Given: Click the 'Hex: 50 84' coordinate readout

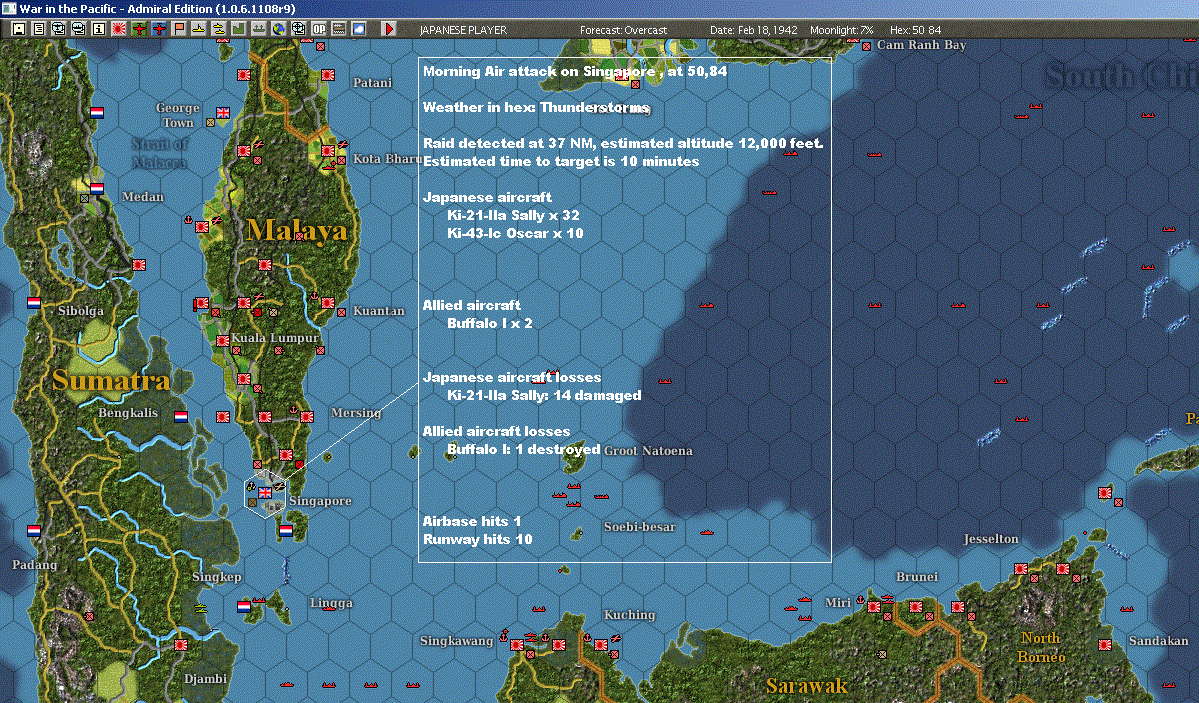Looking at the screenshot, I should [915, 30].
